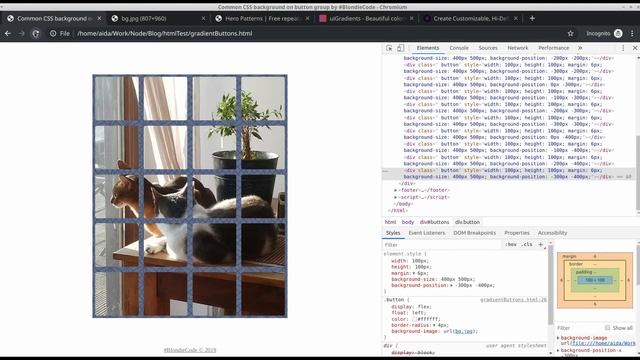This screenshot has width=640, height=360.
Task: Follow the bg.jpg url link in styles
Action: point(464,331)
